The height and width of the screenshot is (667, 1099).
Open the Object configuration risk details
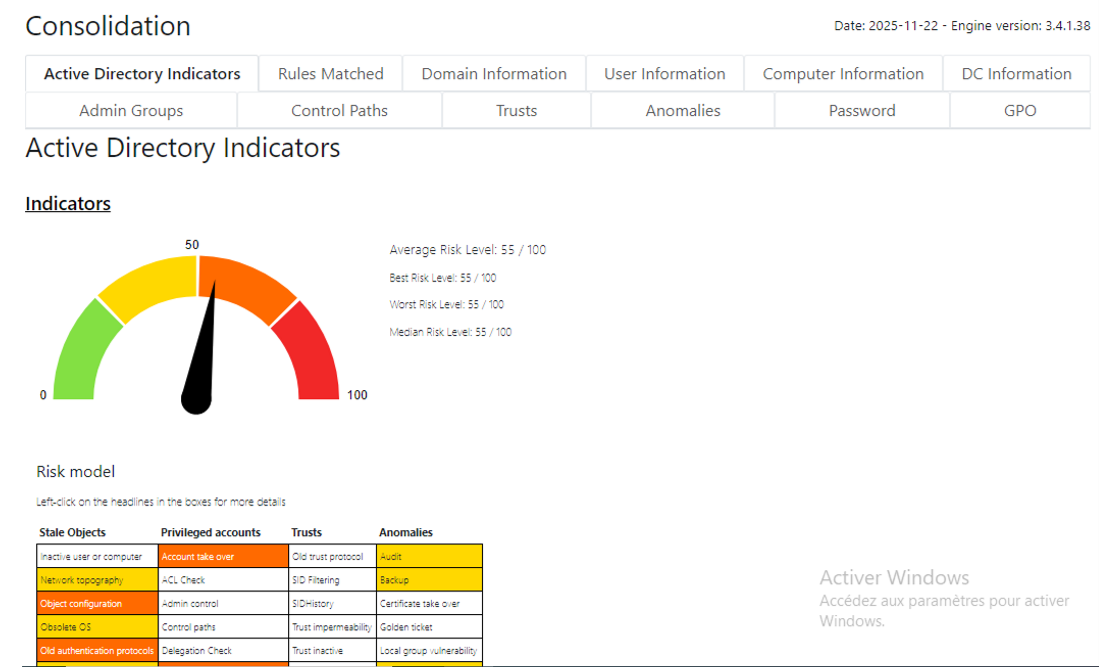(97, 603)
